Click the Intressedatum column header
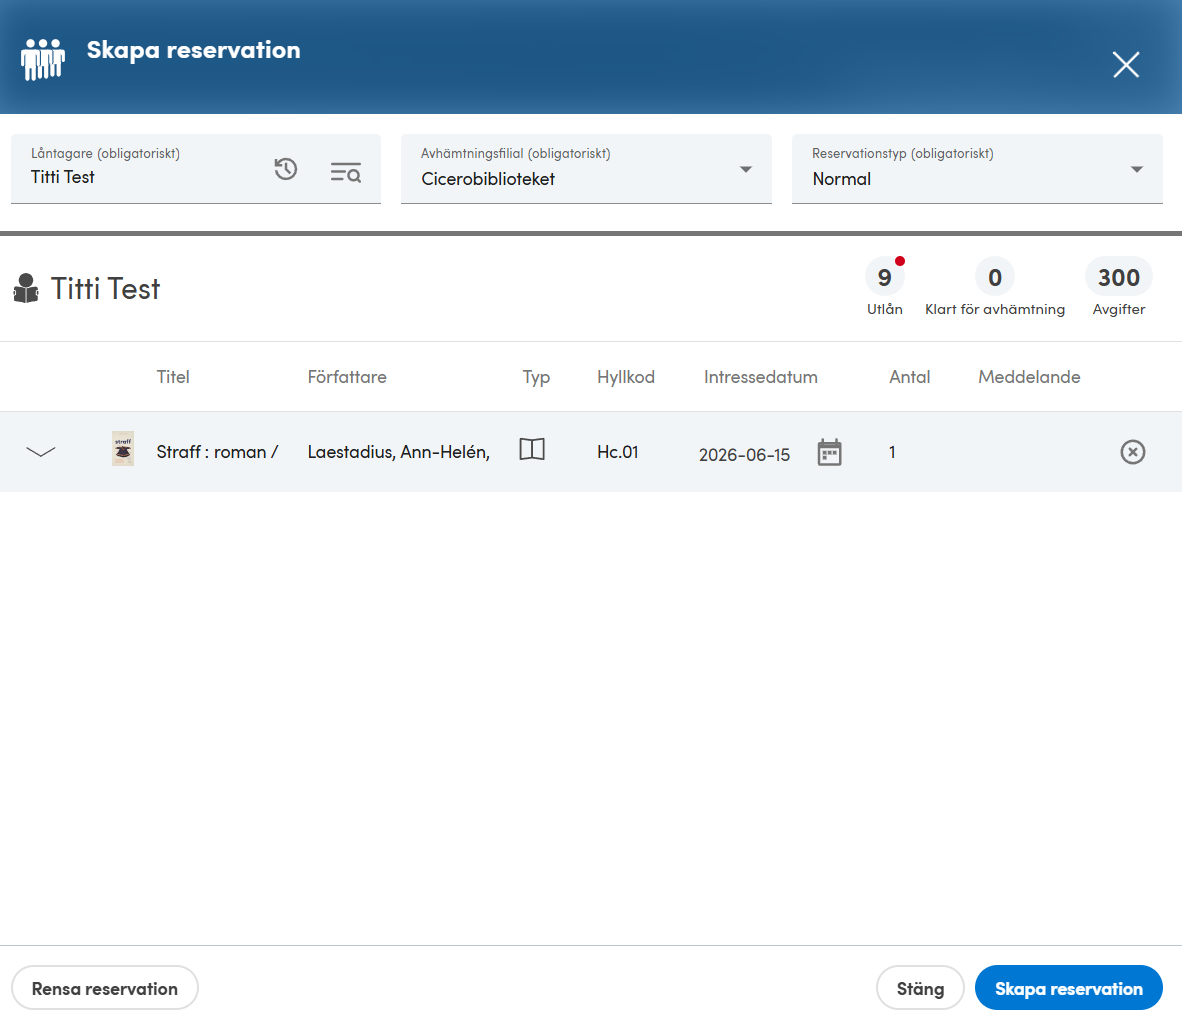Viewport: 1182px width, 1023px height. coord(761,377)
